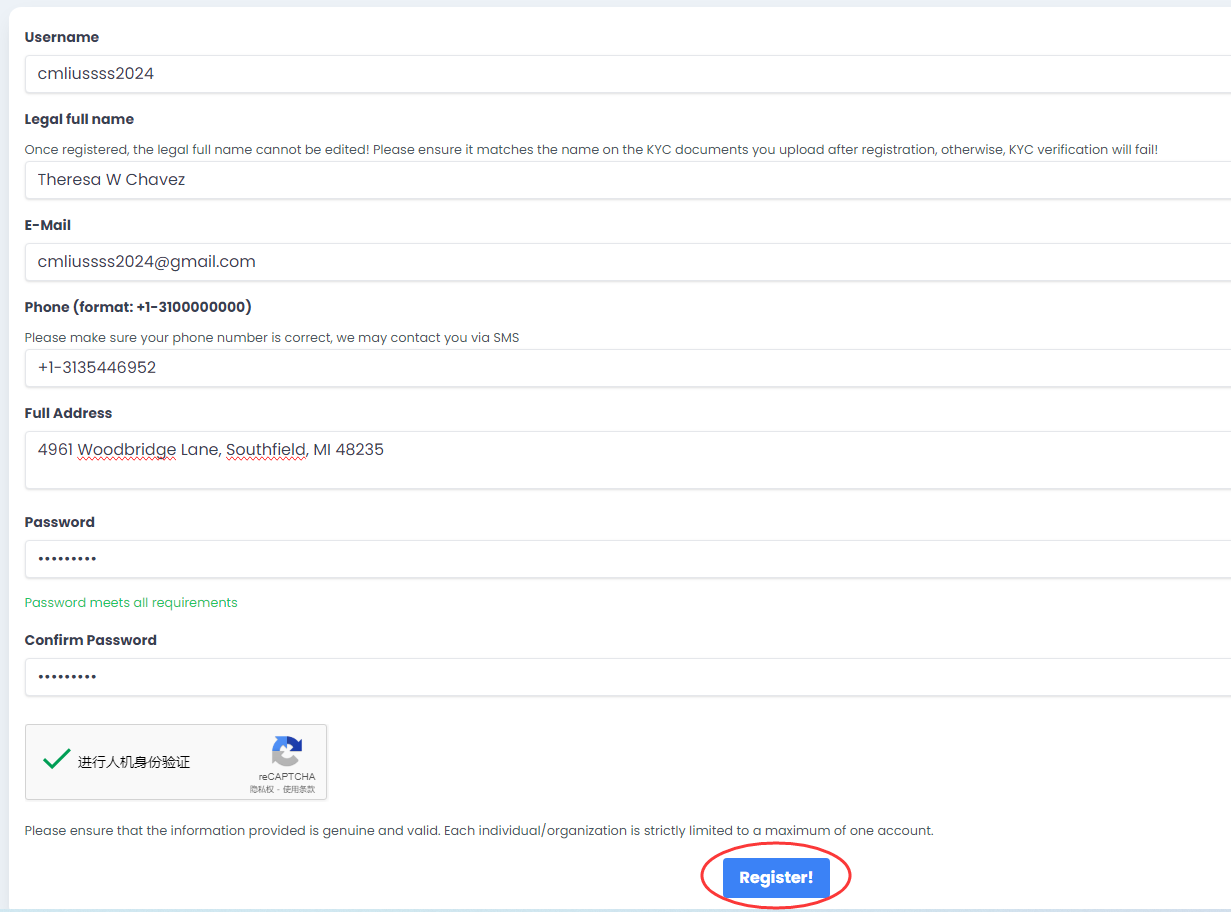1231x912 pixels.
Task: Open the reCAPTCHA privacy link (隐私权)
Action: [262, 789]
